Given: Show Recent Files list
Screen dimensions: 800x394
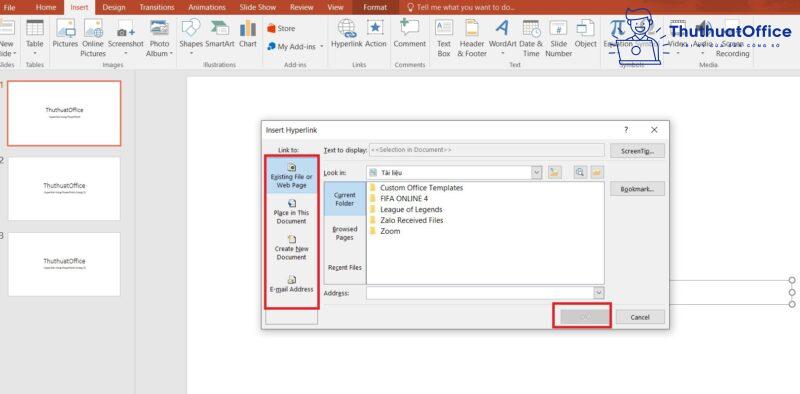Looking at the screenshot, I should [345, 267].
